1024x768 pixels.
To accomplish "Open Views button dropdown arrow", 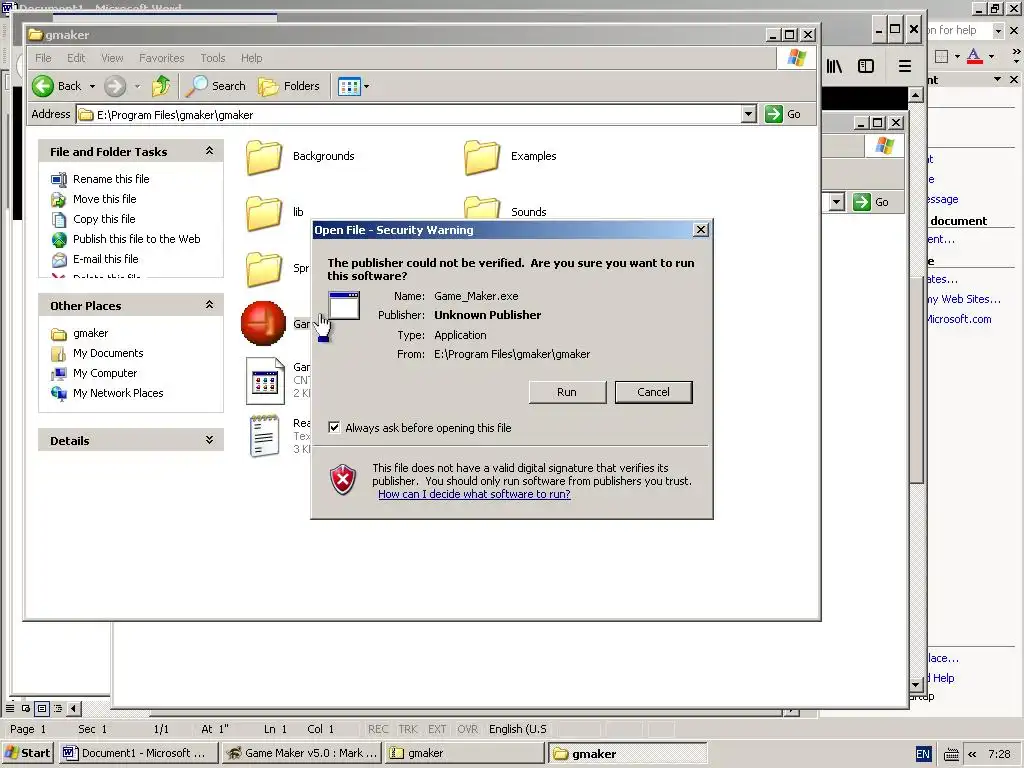I will pyautogui.click(x=366, y=86).
